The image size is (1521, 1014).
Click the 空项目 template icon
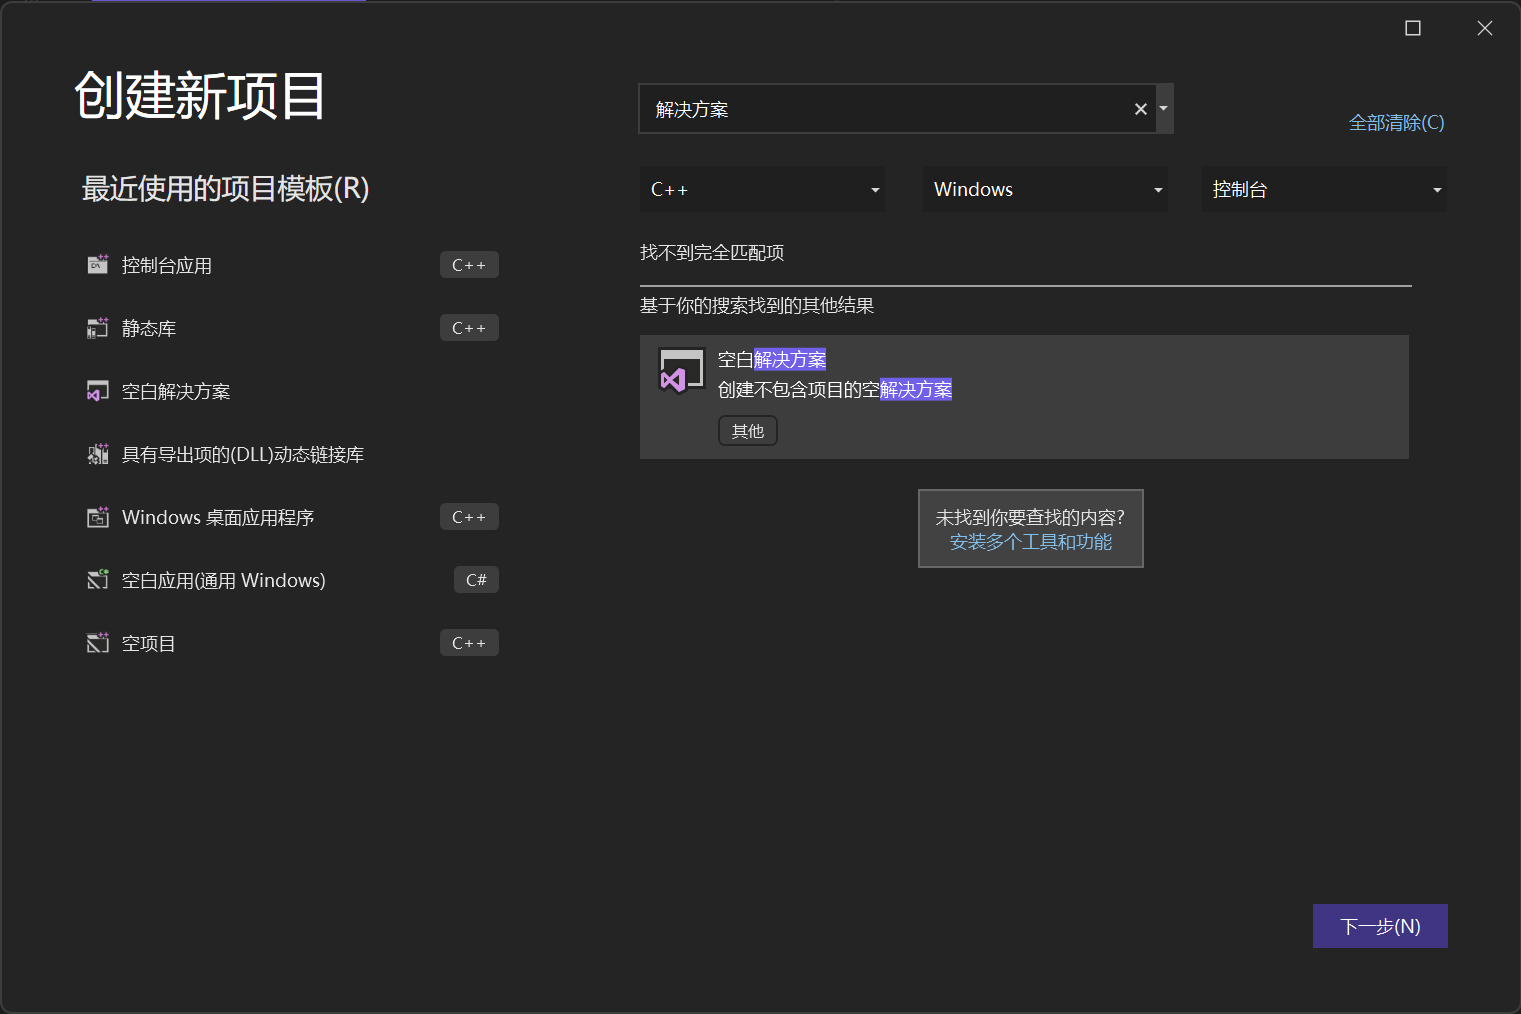[x=97, y=643]
